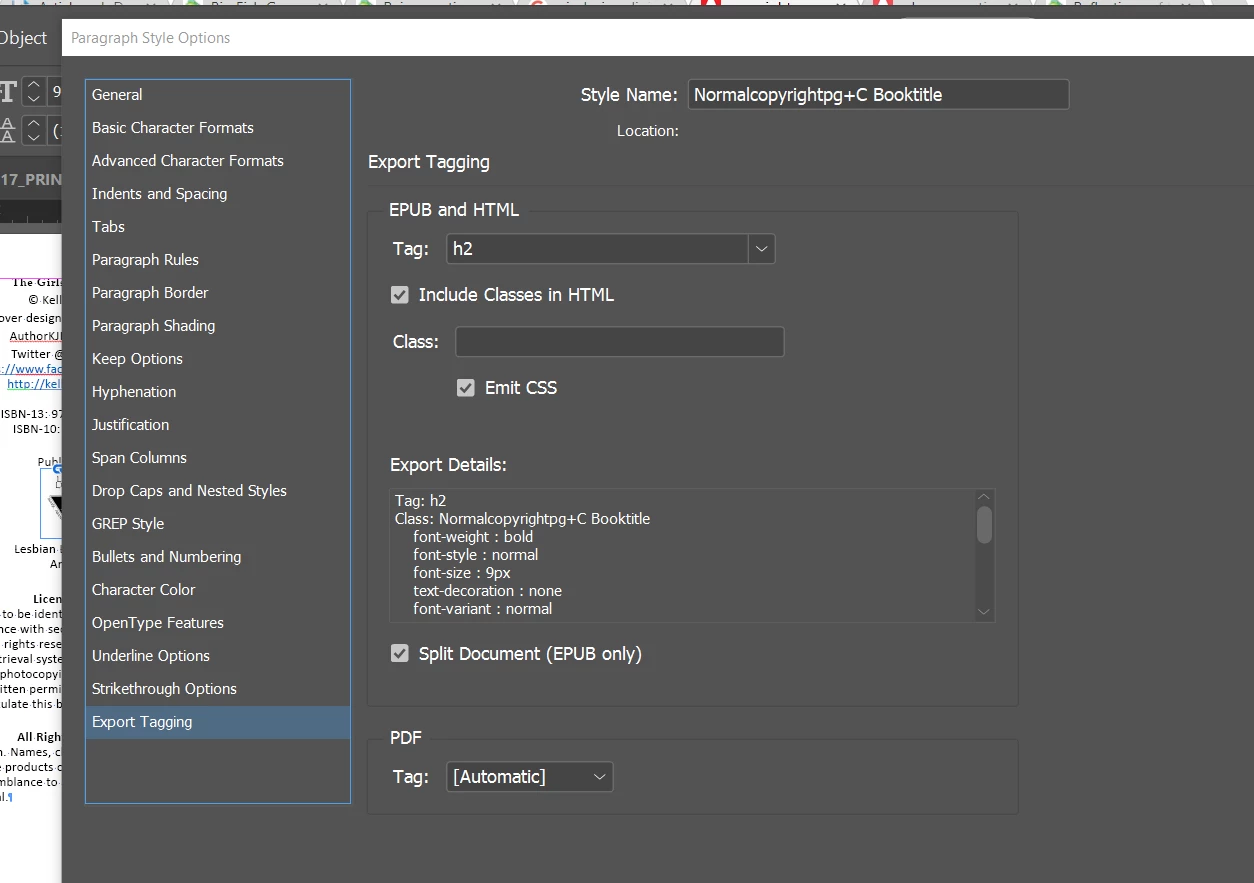Go to Paragraph Border category
1254x883 pixels.
coord(218,293)
